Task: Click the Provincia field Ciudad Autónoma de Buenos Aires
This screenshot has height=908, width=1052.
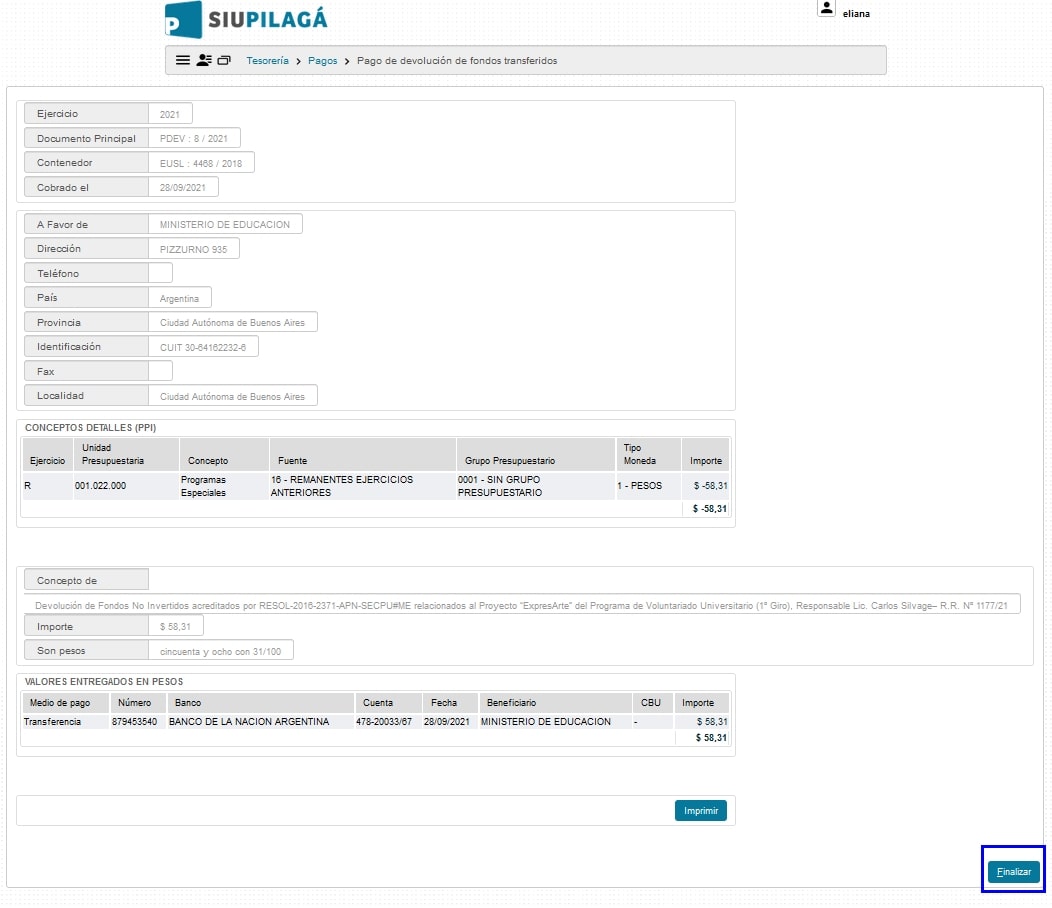Action: [x=233, y=322]
